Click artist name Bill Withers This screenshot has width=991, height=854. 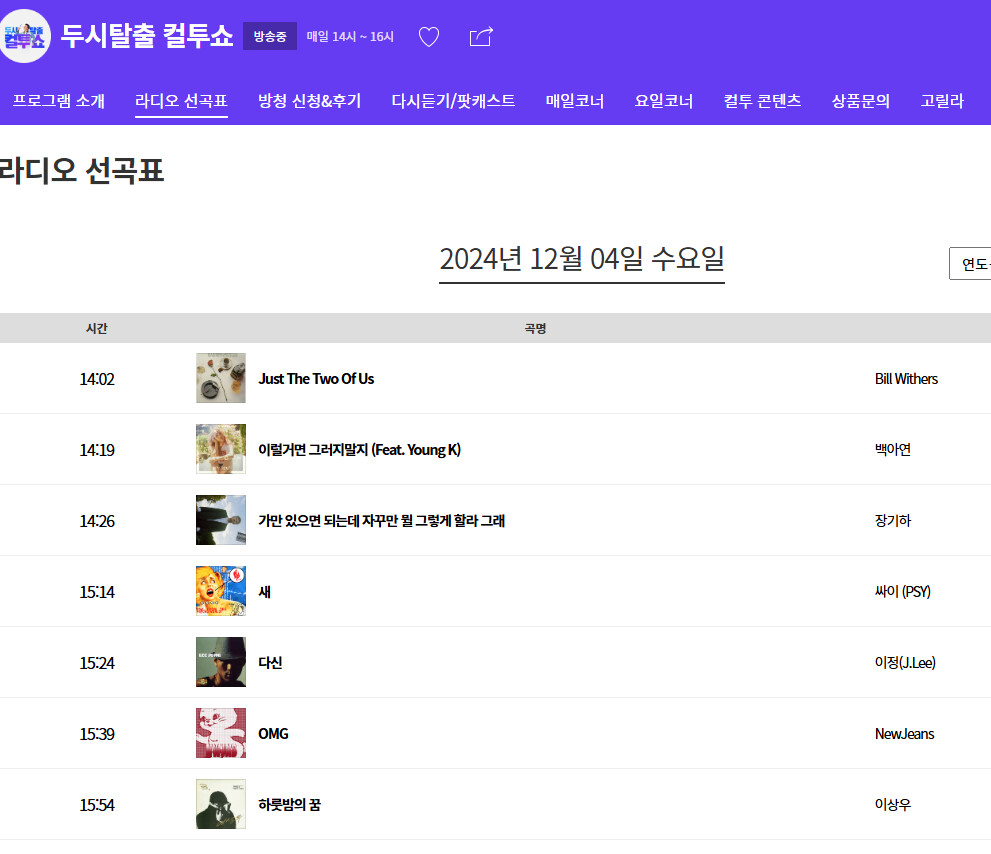[906, 379]
